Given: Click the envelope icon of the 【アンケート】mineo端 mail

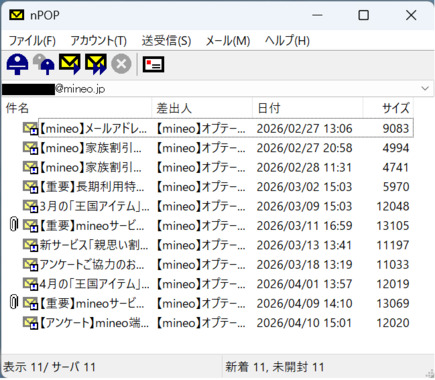Looking at the screenshot, I should [x=30, y=323].
